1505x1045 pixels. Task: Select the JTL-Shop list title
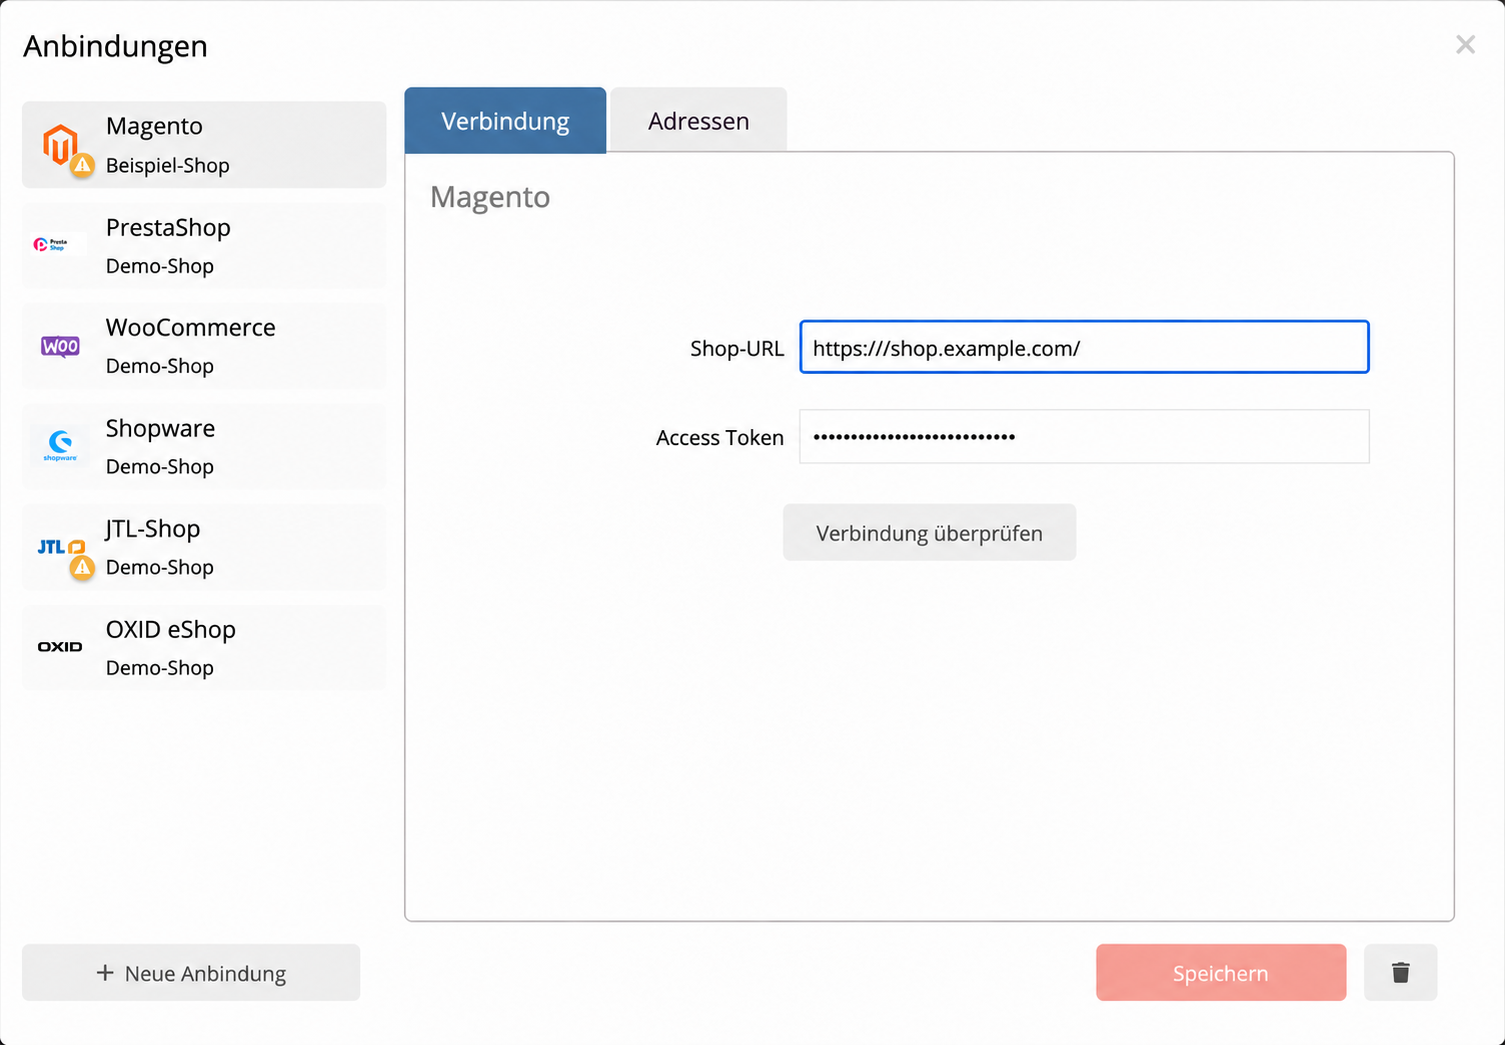pyautogui.click(x=152, y=528)
